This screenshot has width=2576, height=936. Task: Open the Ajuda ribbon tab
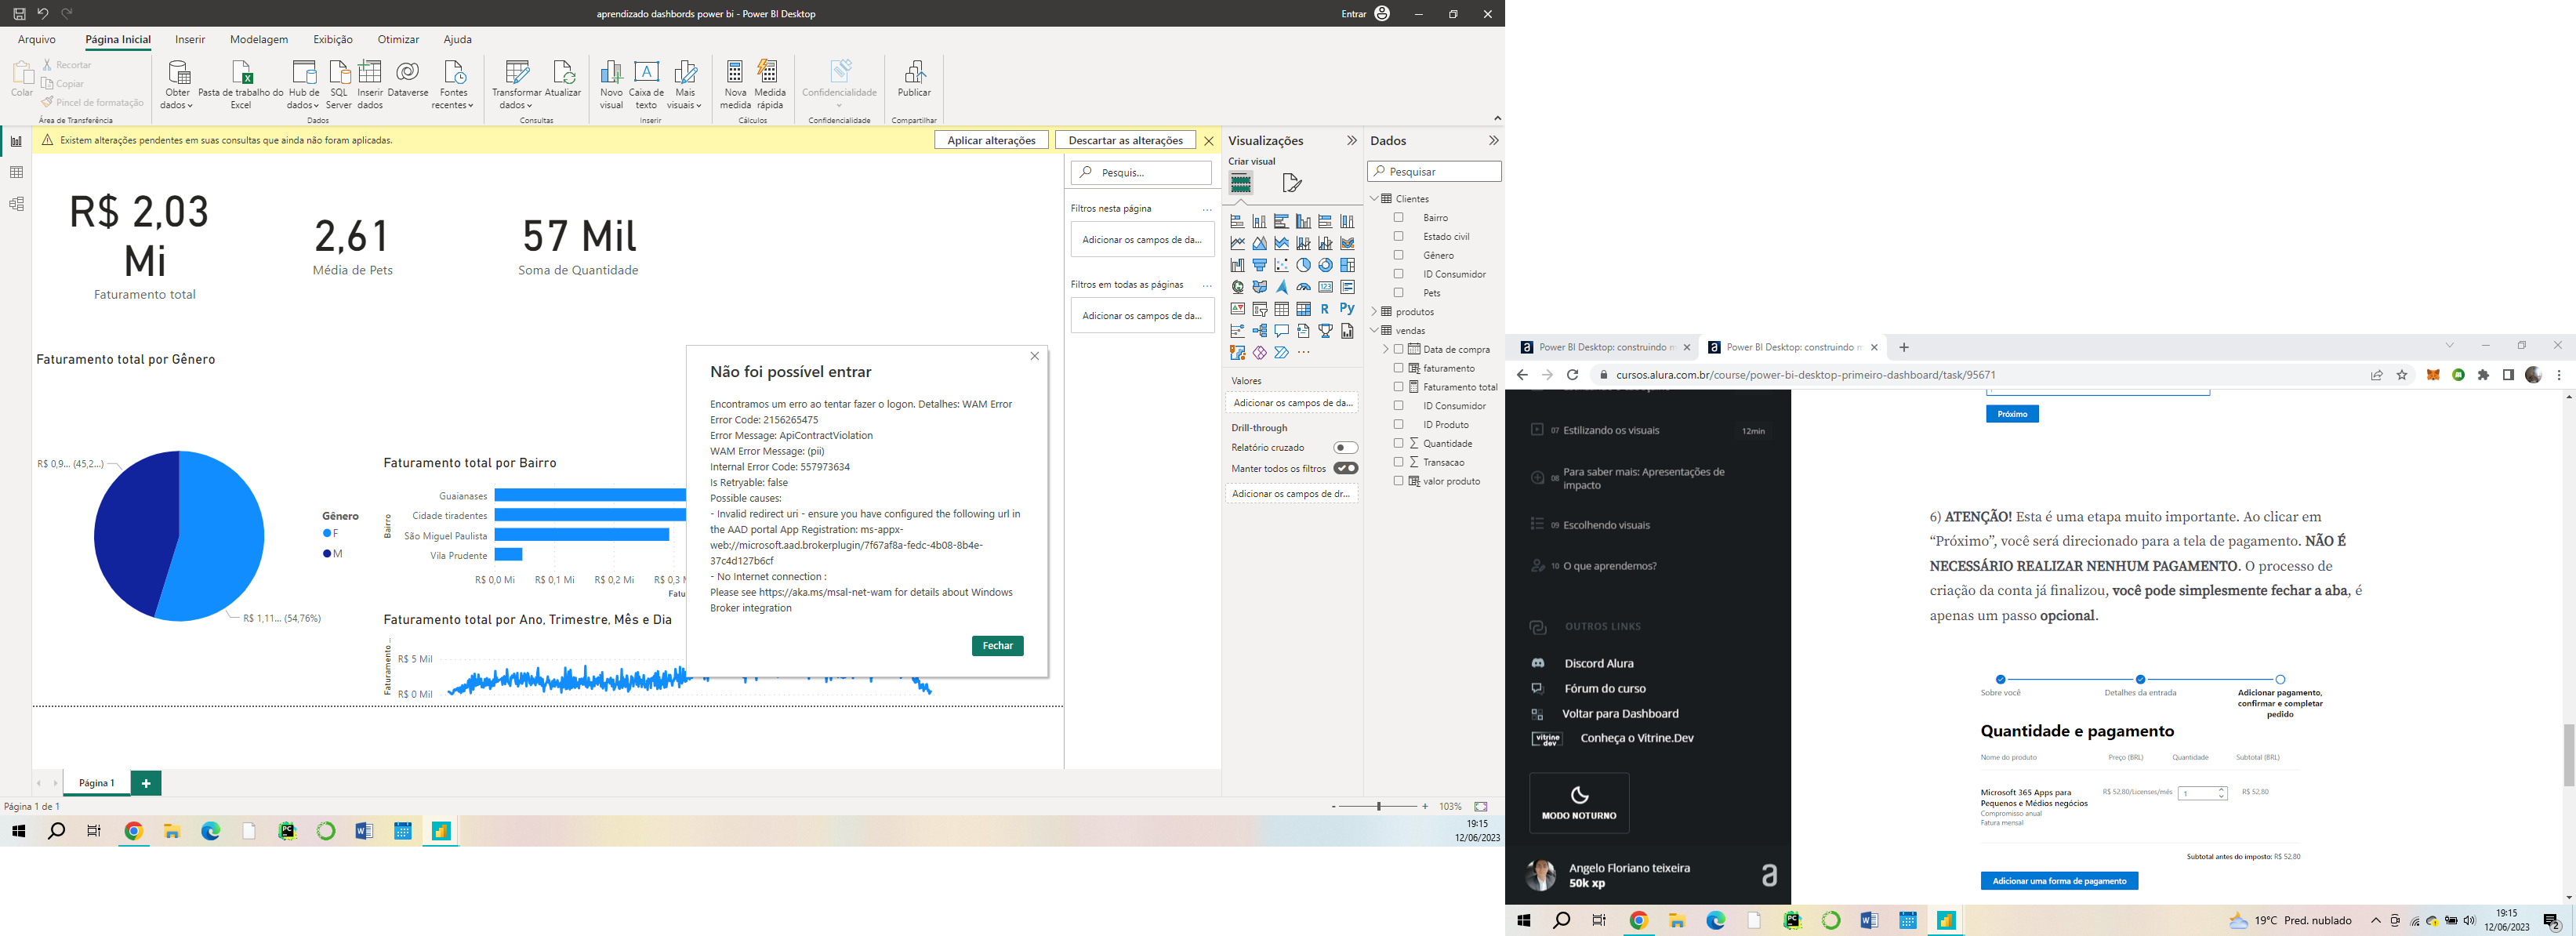(x=457, y=39)
